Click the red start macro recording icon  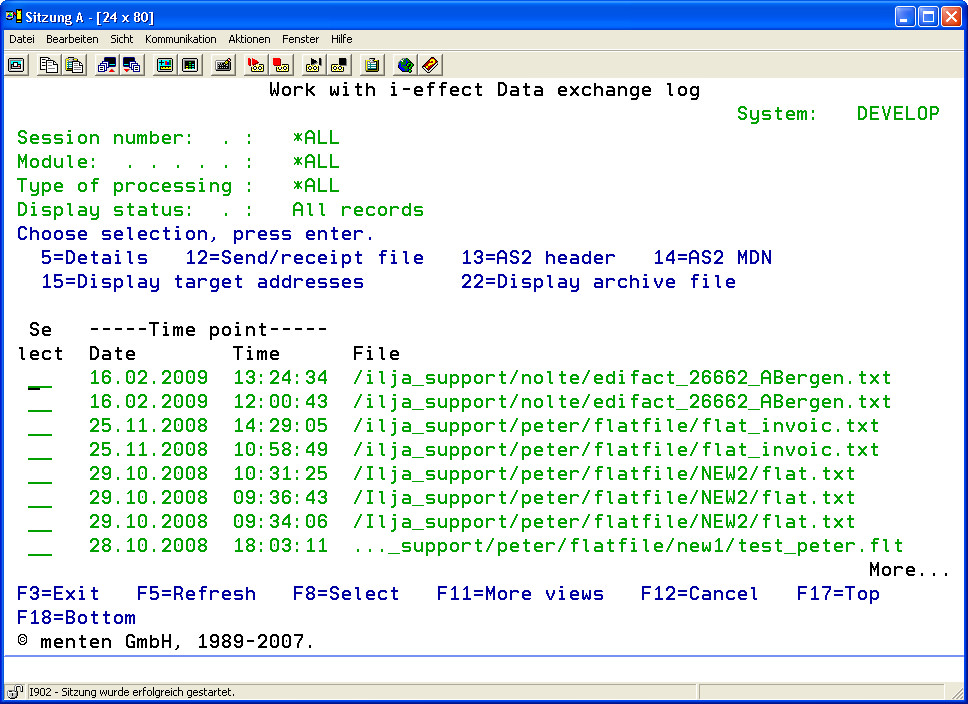click(x=256, y=65)
